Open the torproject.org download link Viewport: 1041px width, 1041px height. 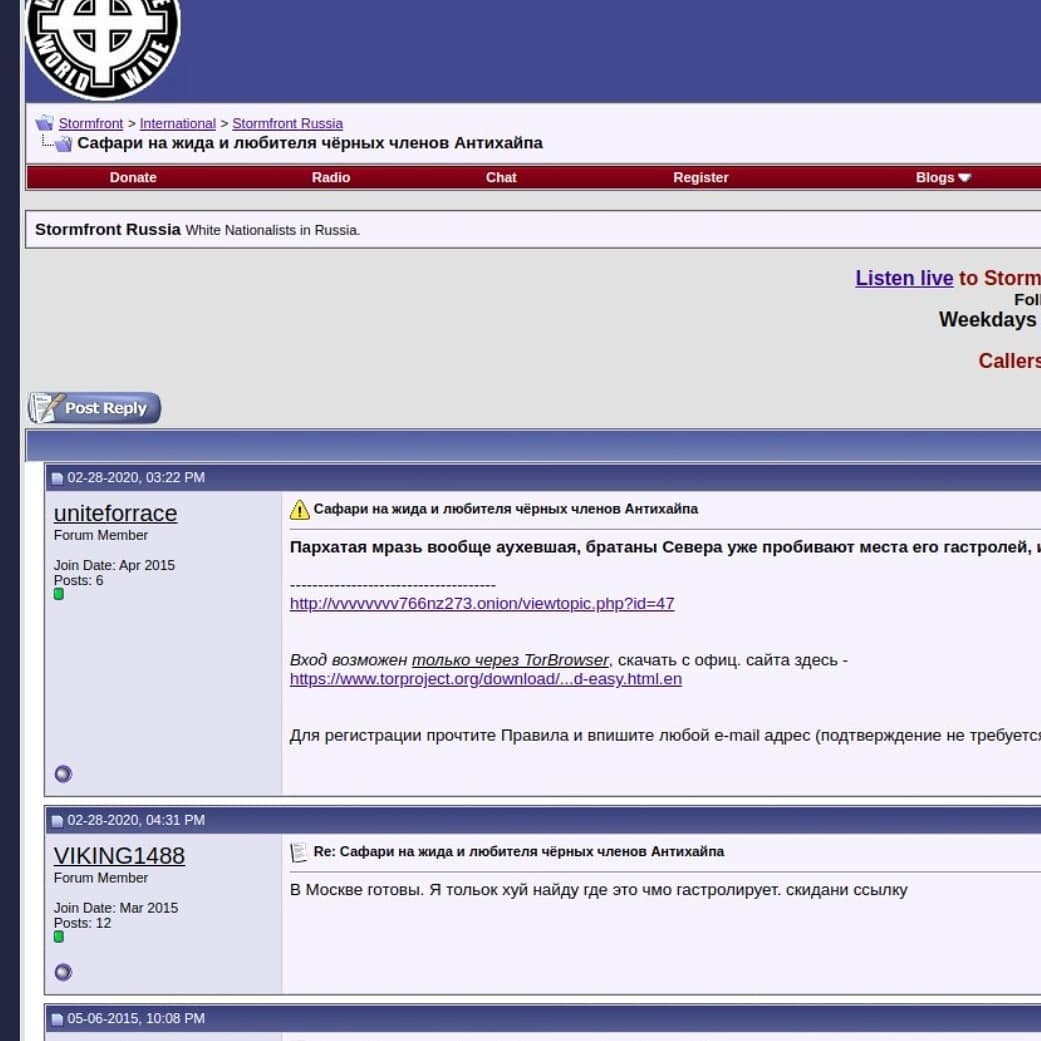tap(486, 679)
